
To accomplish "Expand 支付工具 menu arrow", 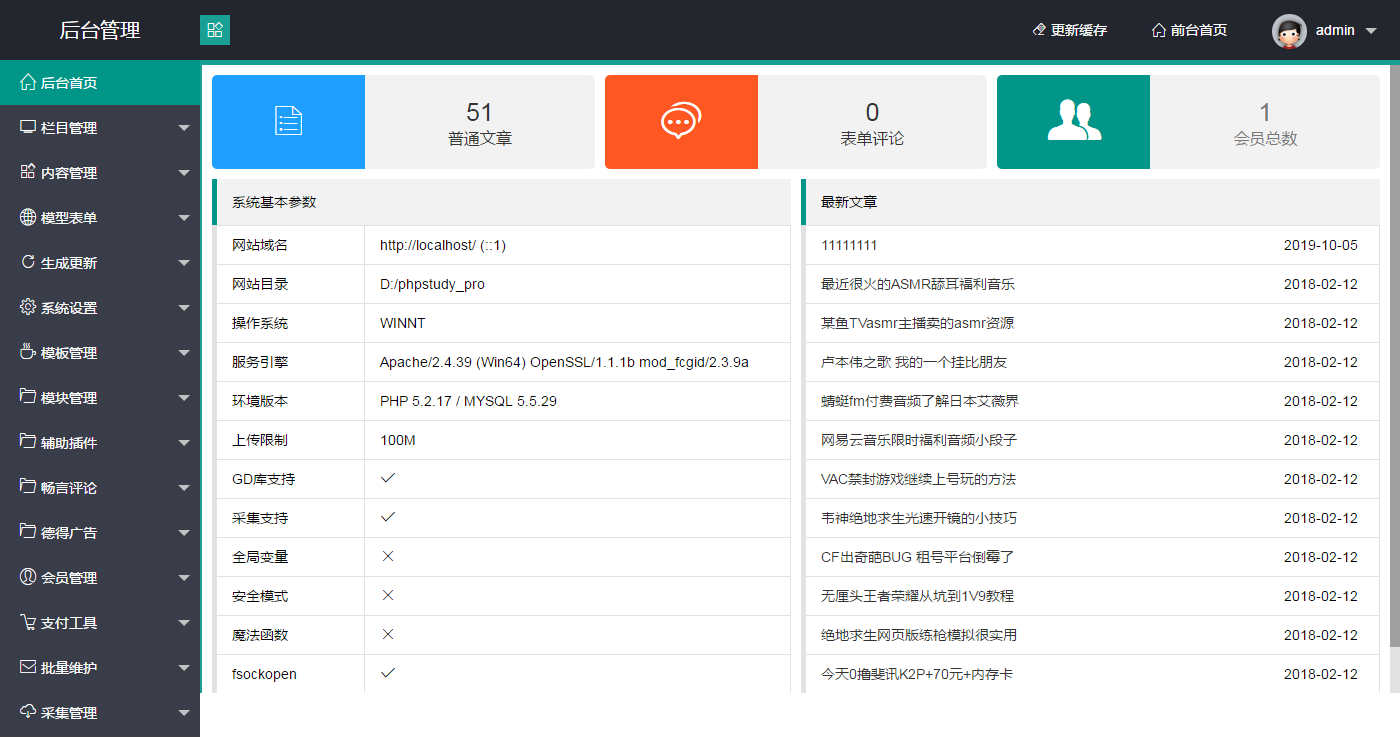I will coord(184,623).
